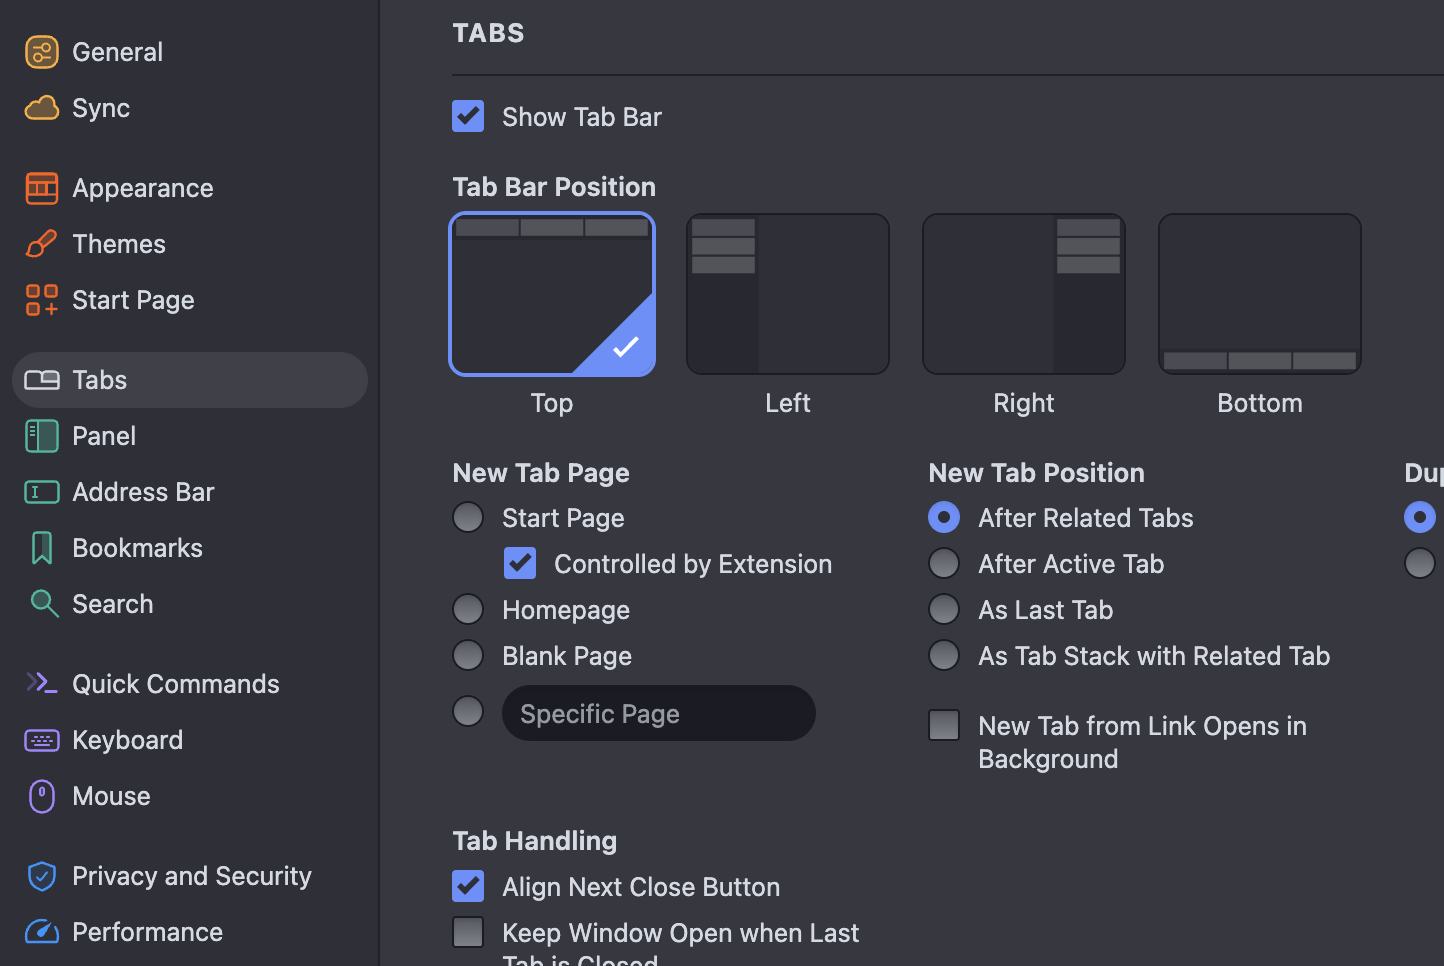1444x966 pixels.
Task: Open General settings section
Action: tap(118, 52)
